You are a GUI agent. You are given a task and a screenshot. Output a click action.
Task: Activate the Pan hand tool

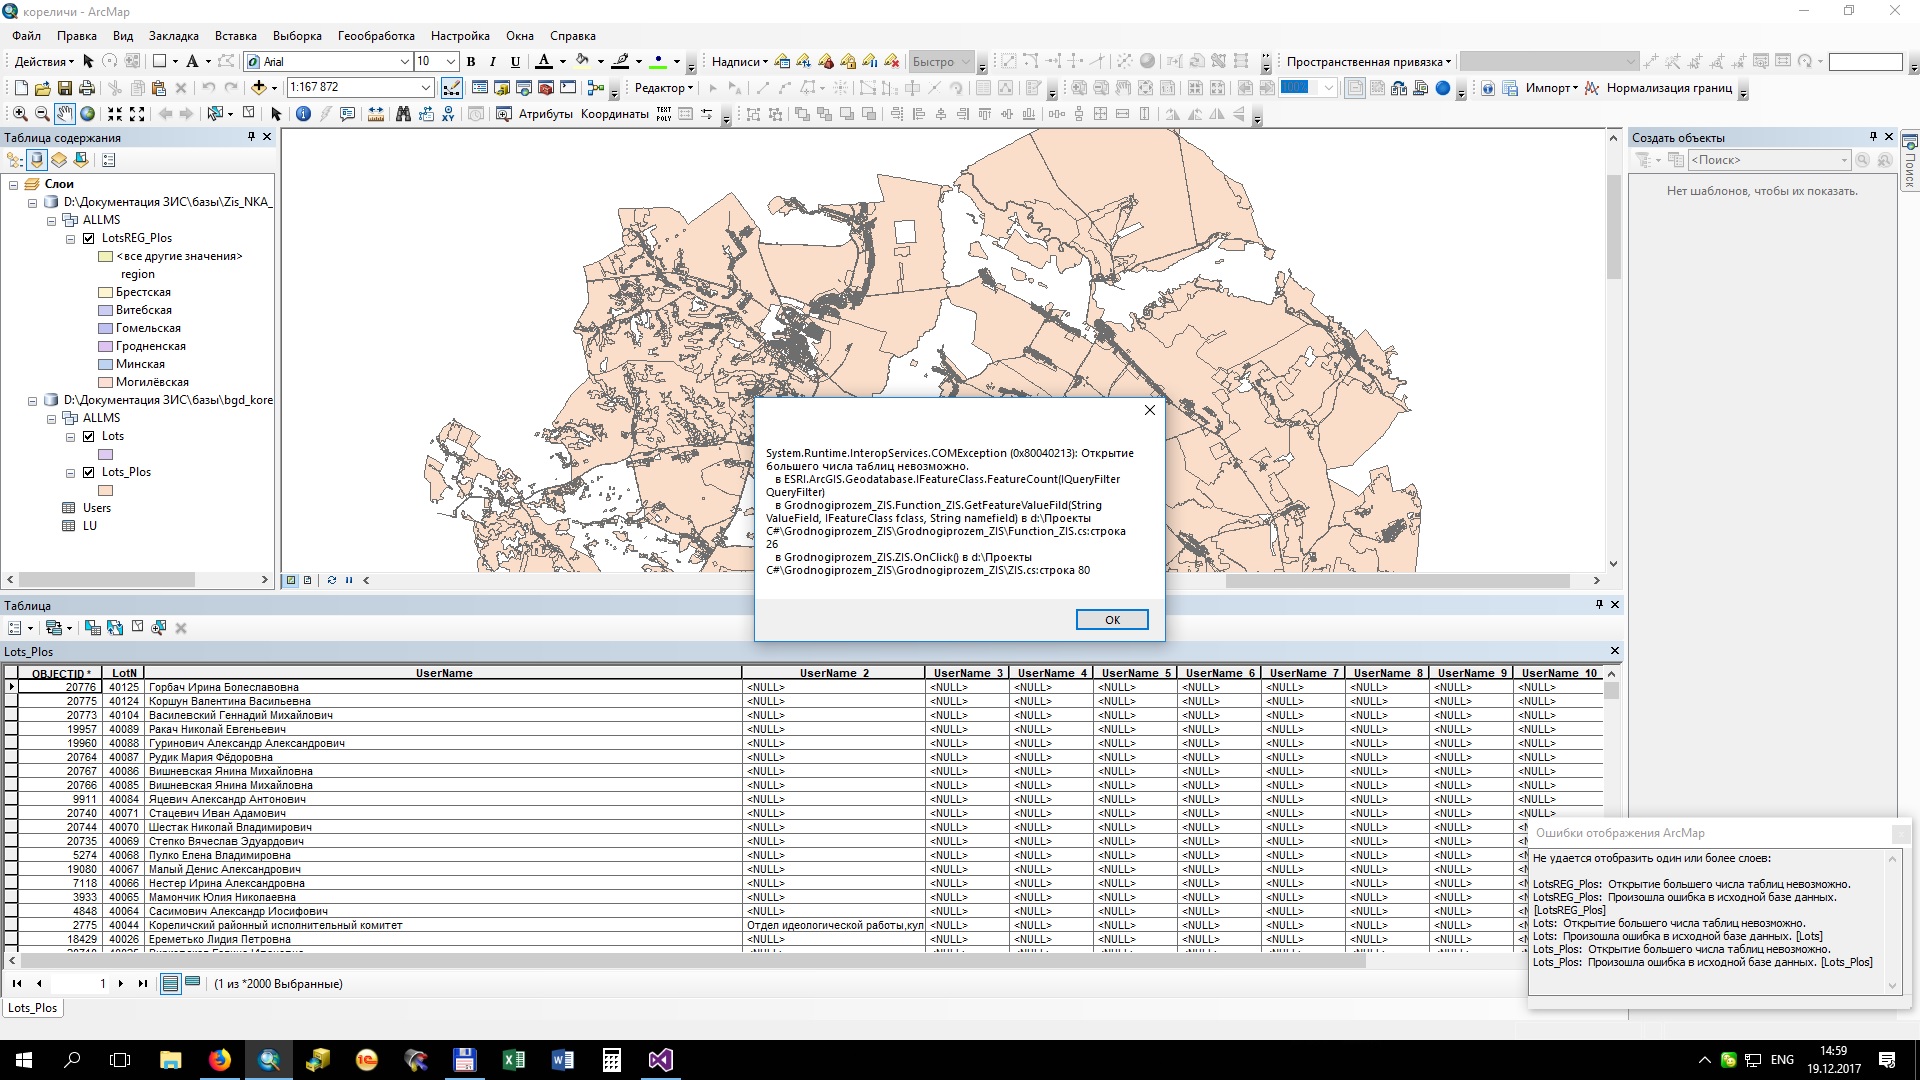tap(65, 114)
